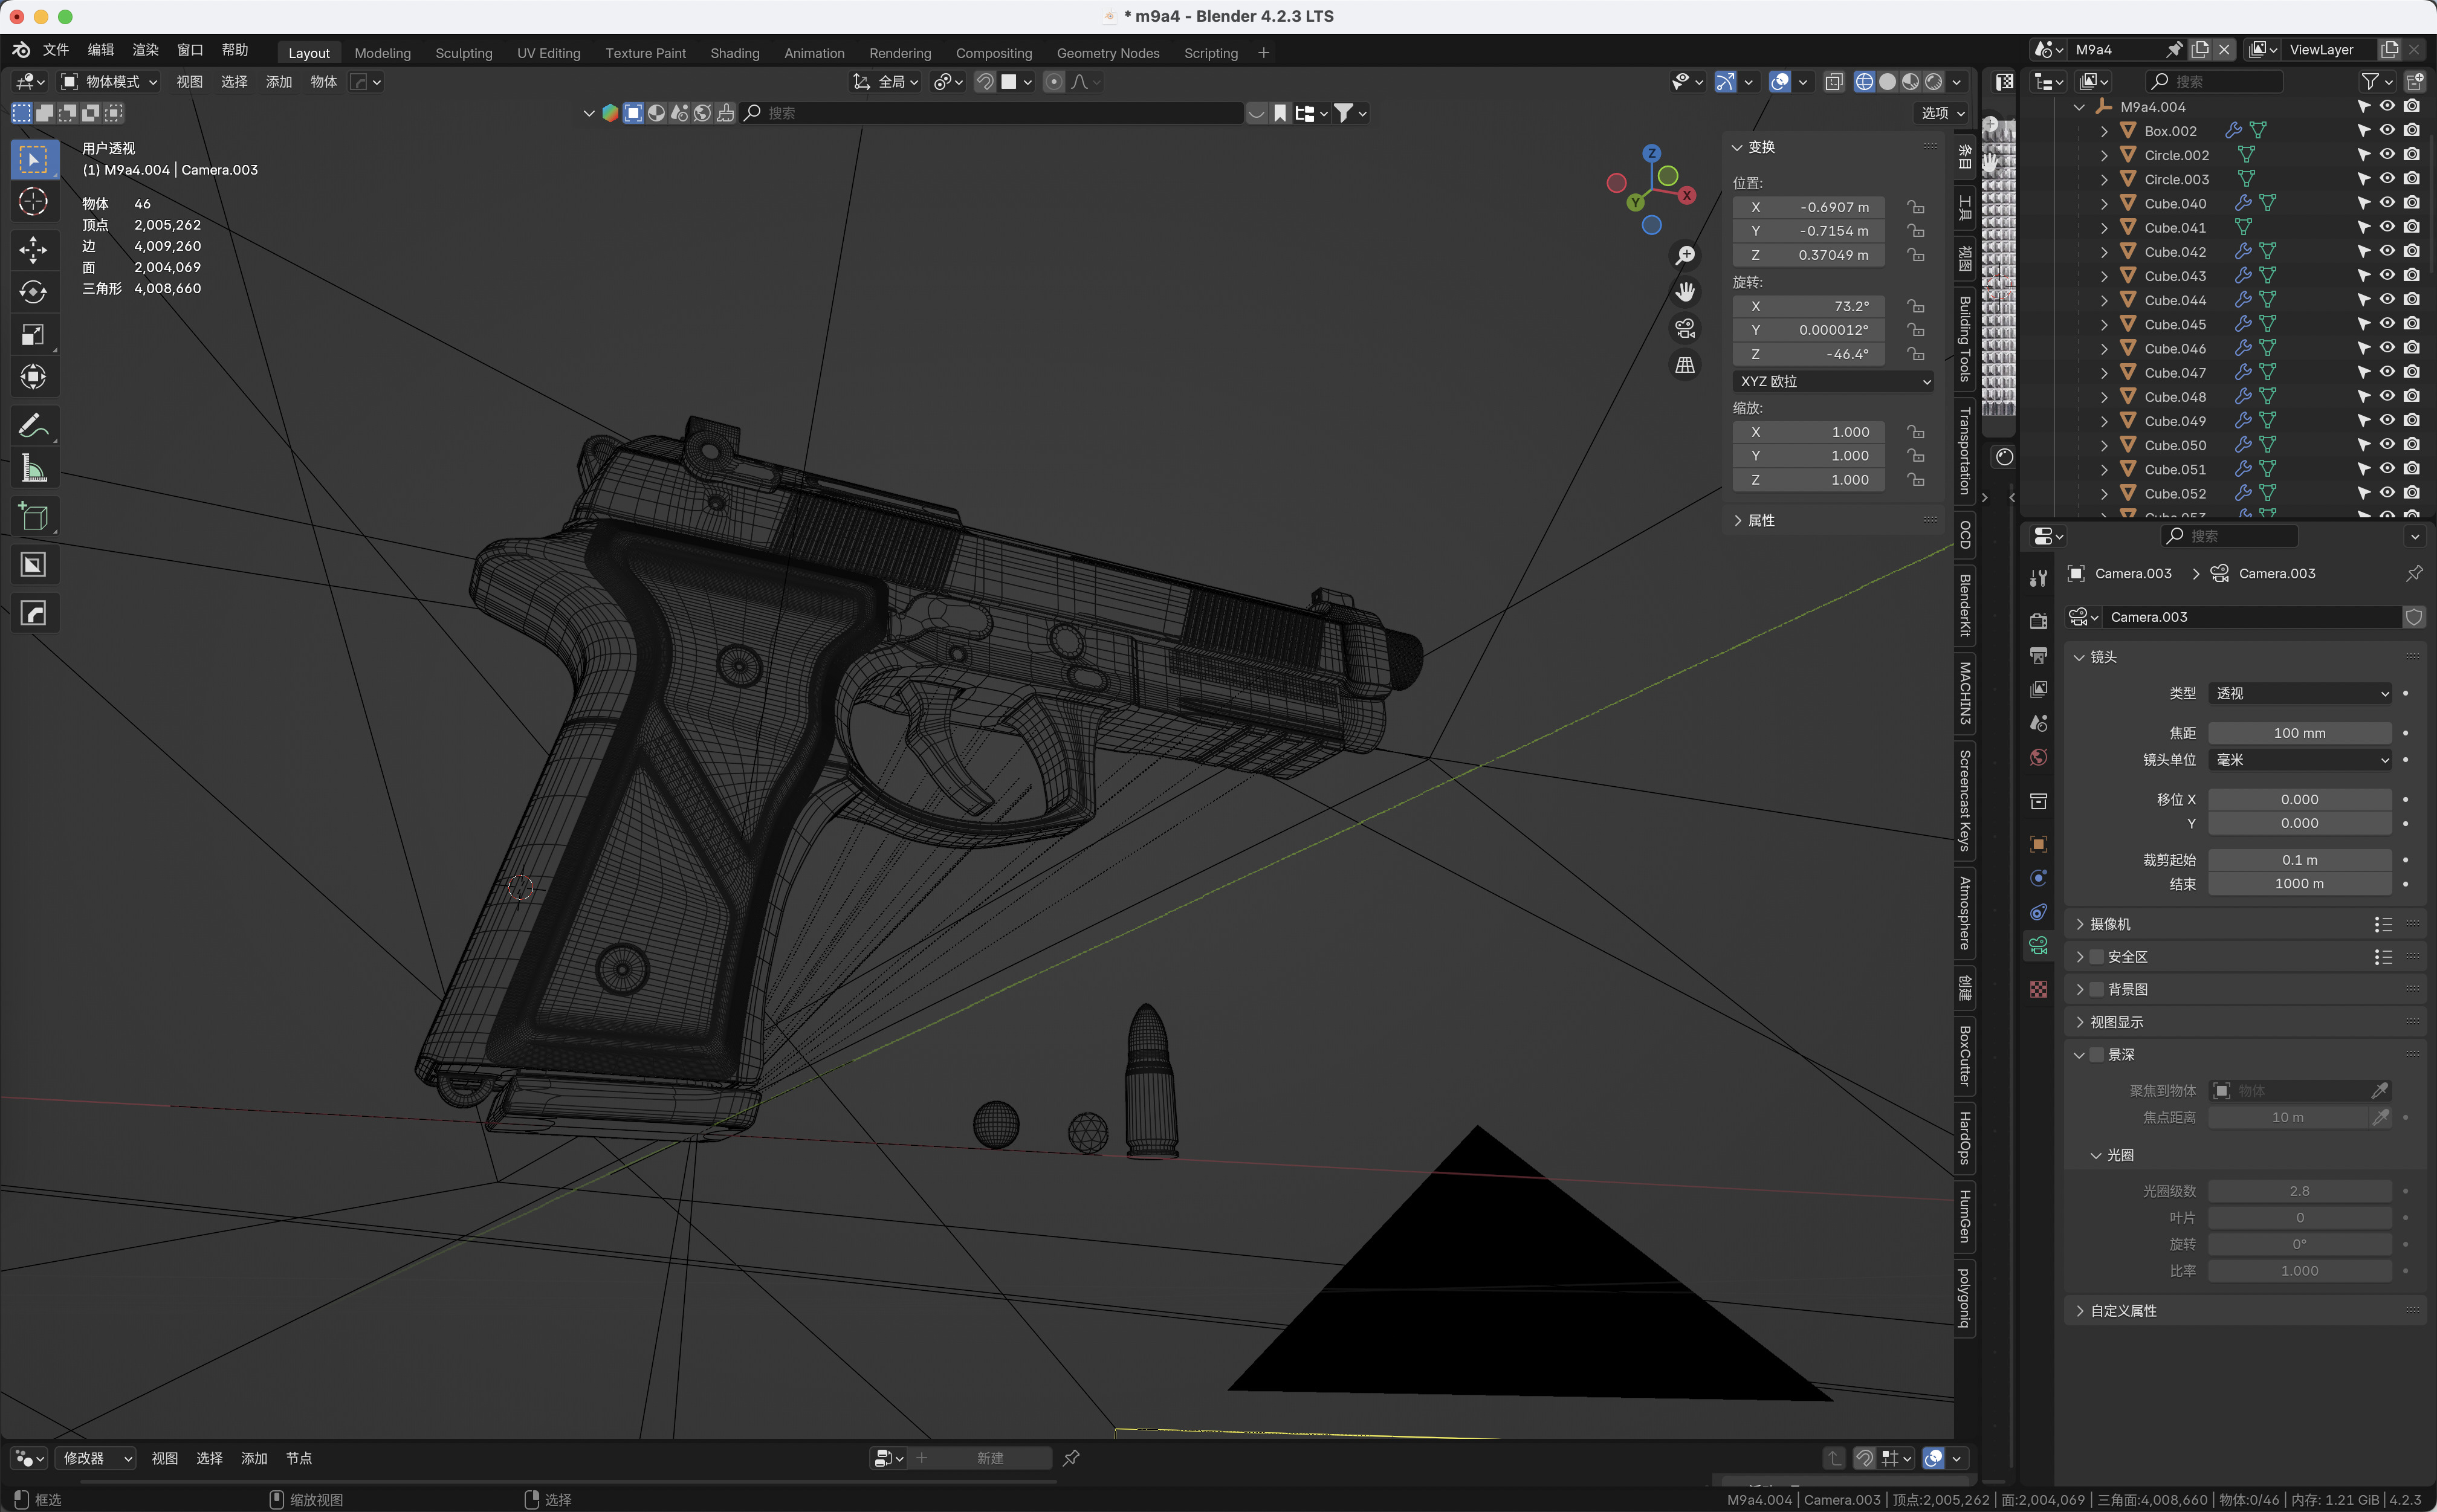Open the BlenderKit sidebar tab
The height and width of the screenshot is (1512, 2437).
1965,605
